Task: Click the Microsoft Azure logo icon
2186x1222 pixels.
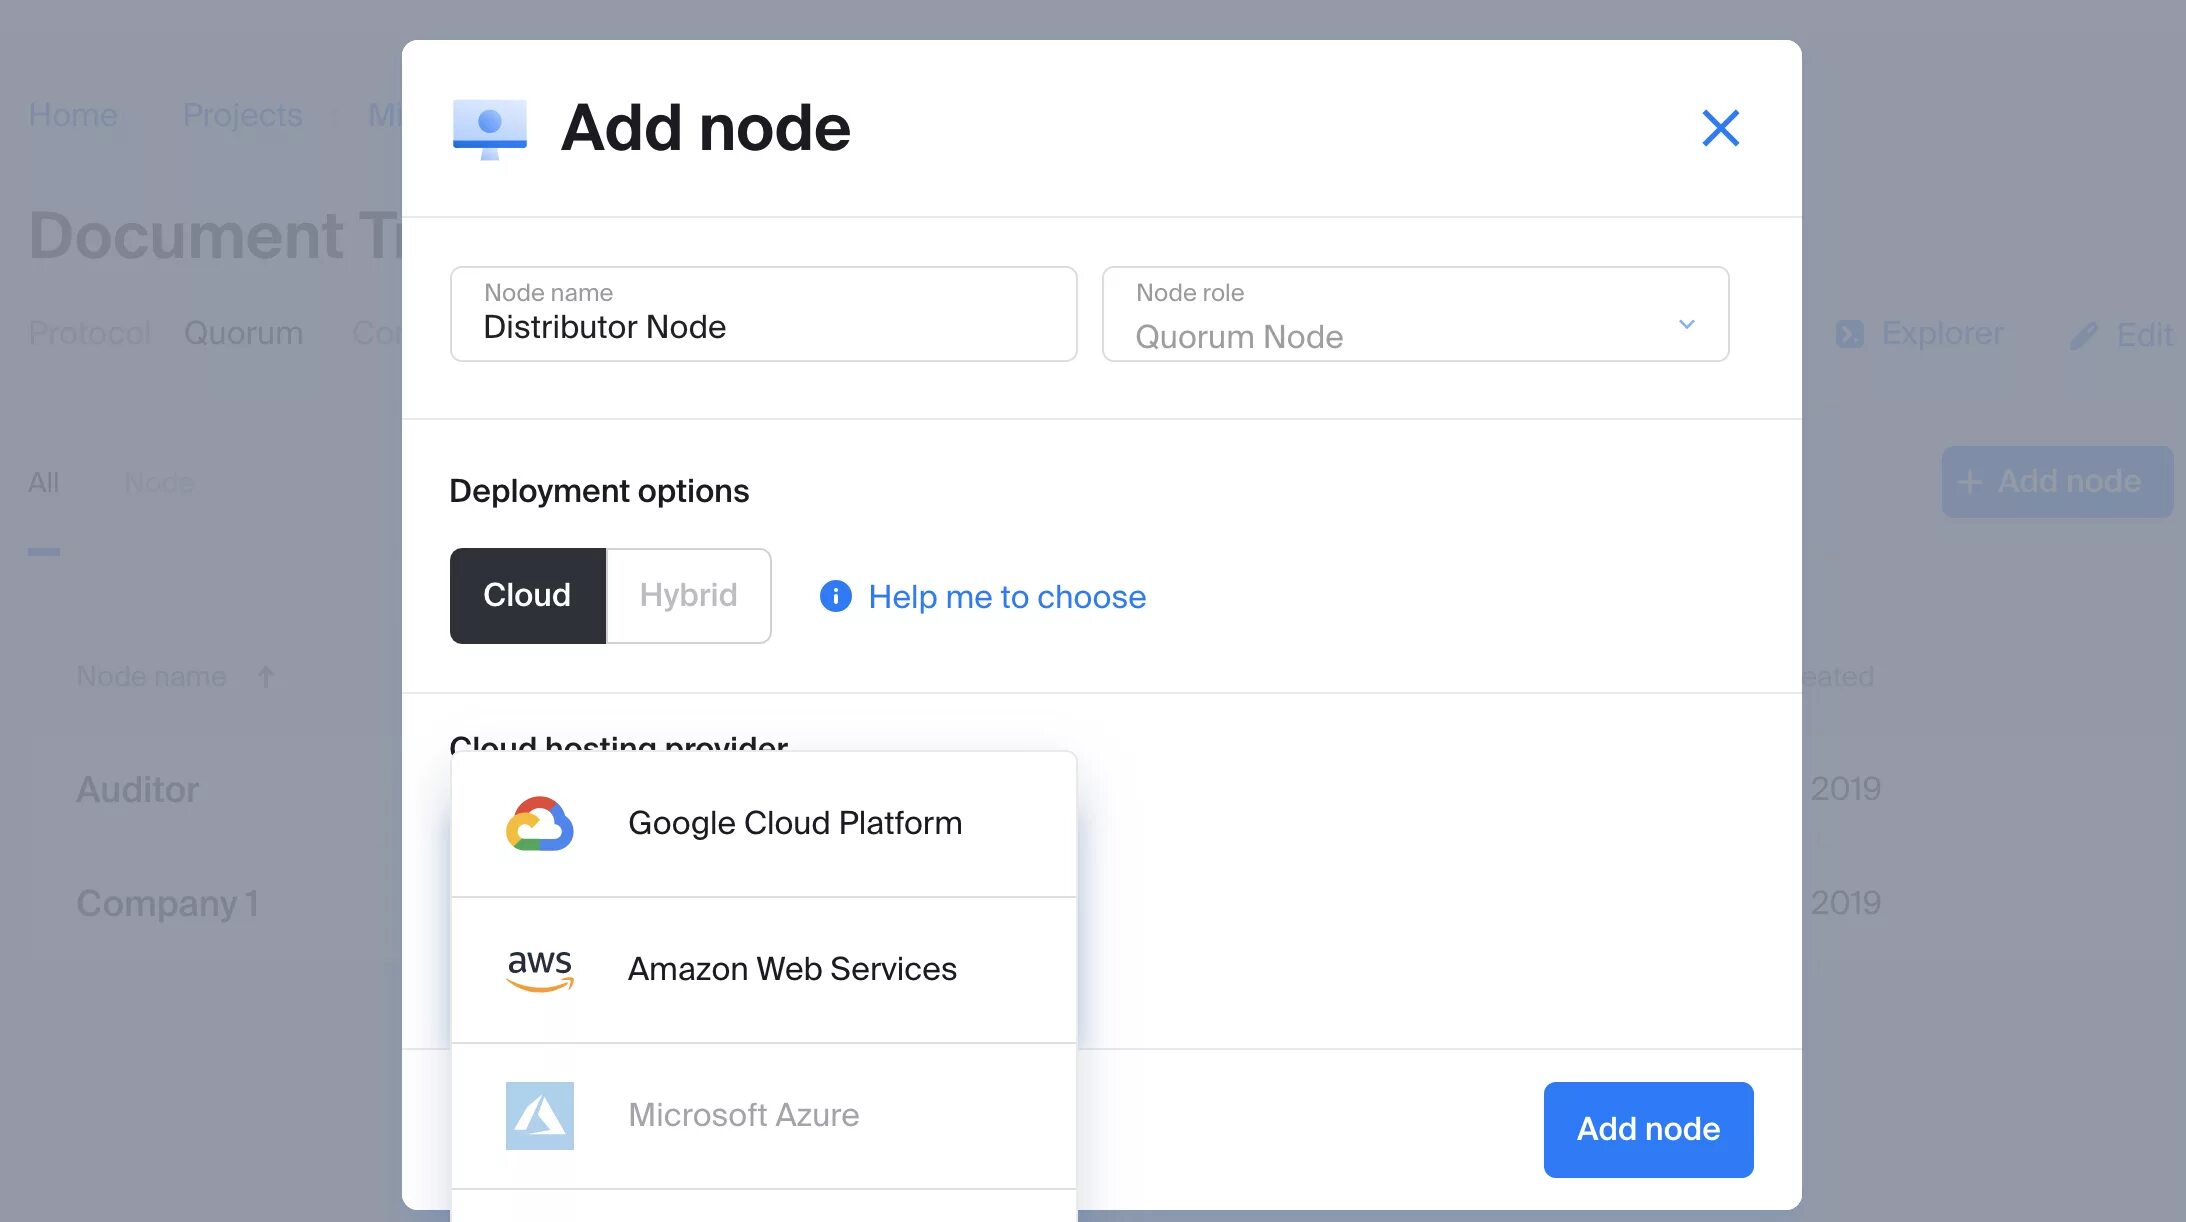Action: [539, 1116]
